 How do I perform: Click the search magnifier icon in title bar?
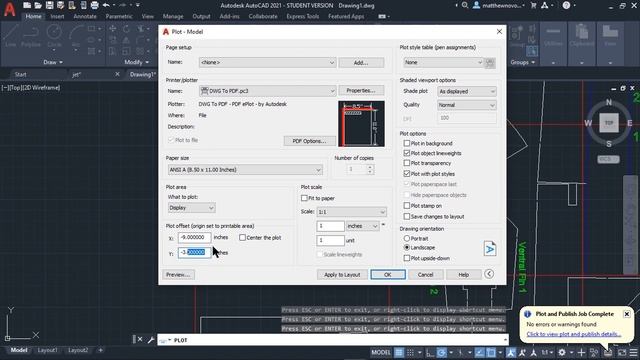465,5
